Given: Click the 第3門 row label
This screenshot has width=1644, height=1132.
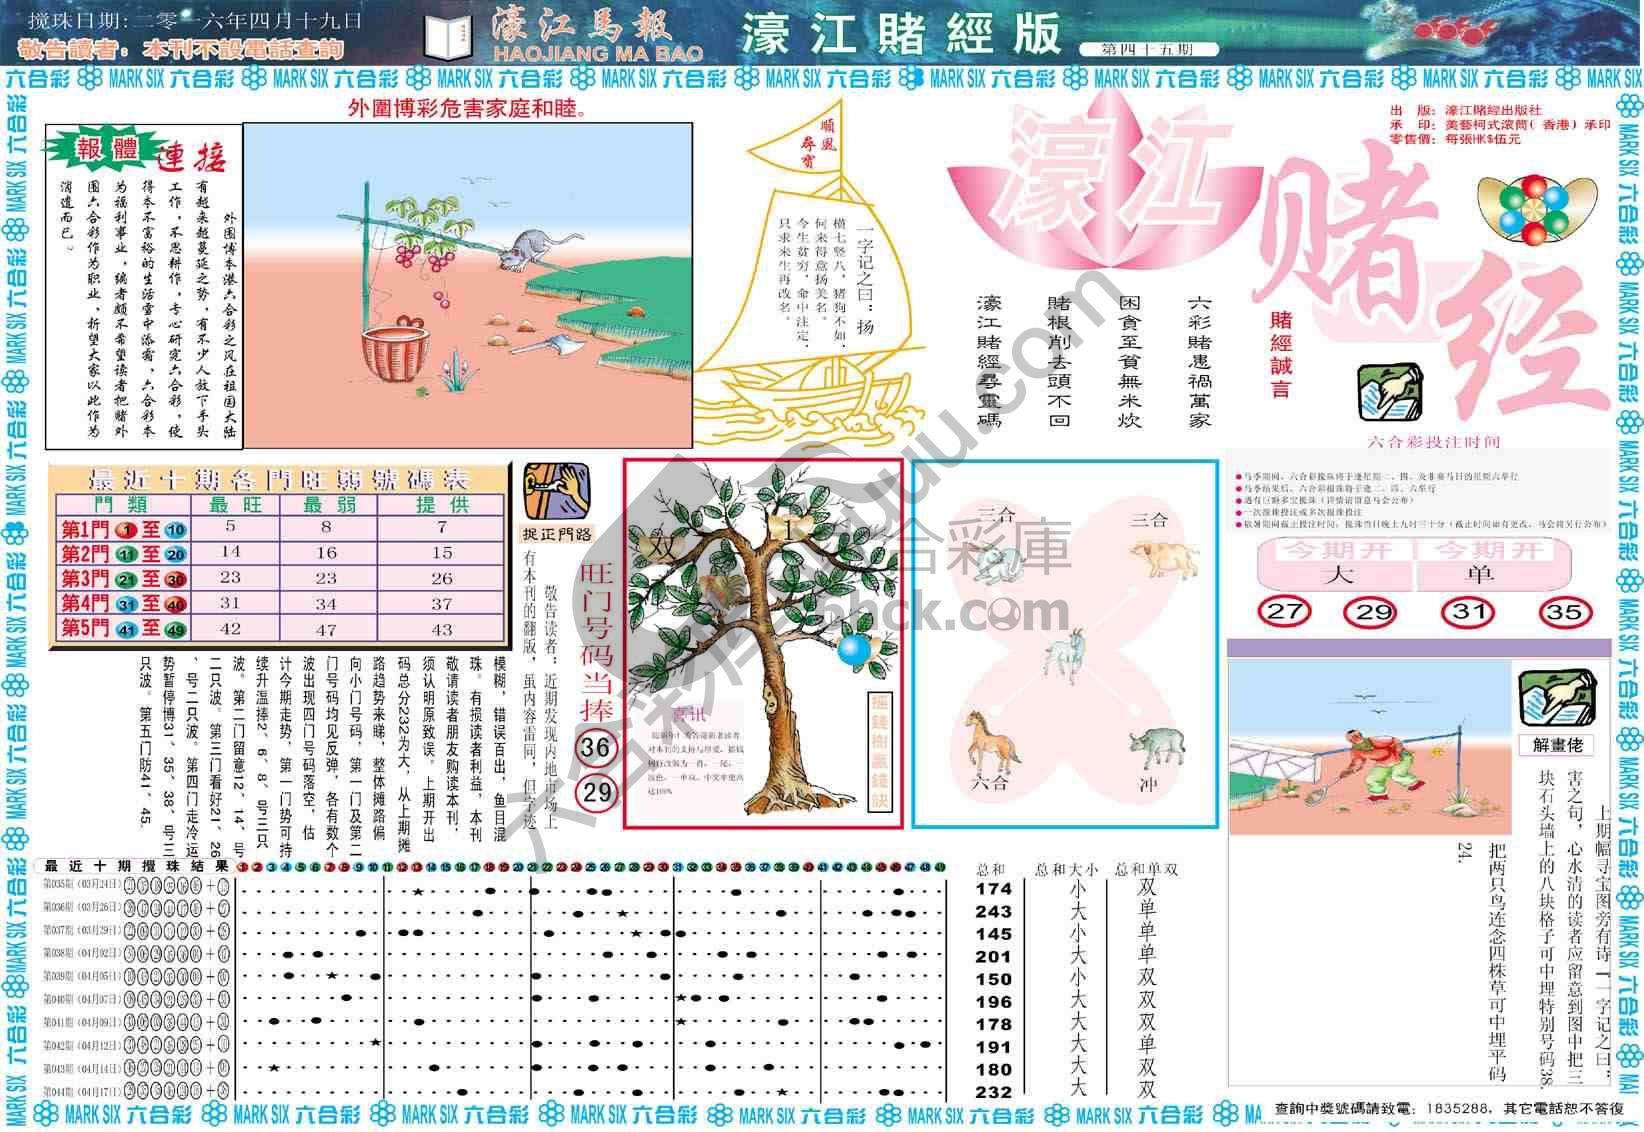Looking at the screenshot, I should click(122, 578).
